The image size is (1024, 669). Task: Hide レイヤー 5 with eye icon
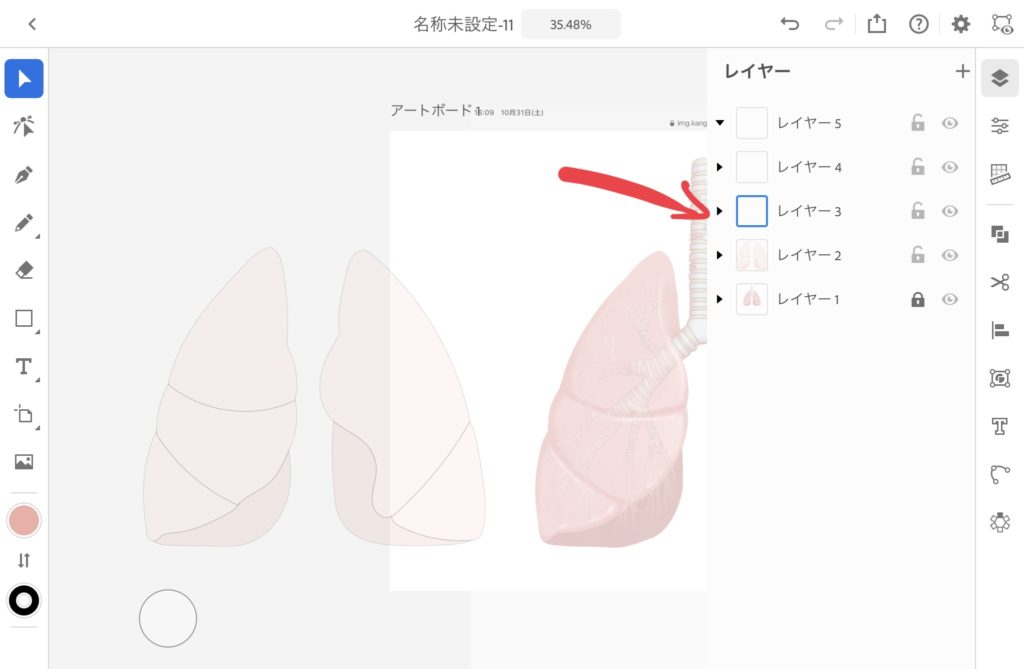point(950,123)
